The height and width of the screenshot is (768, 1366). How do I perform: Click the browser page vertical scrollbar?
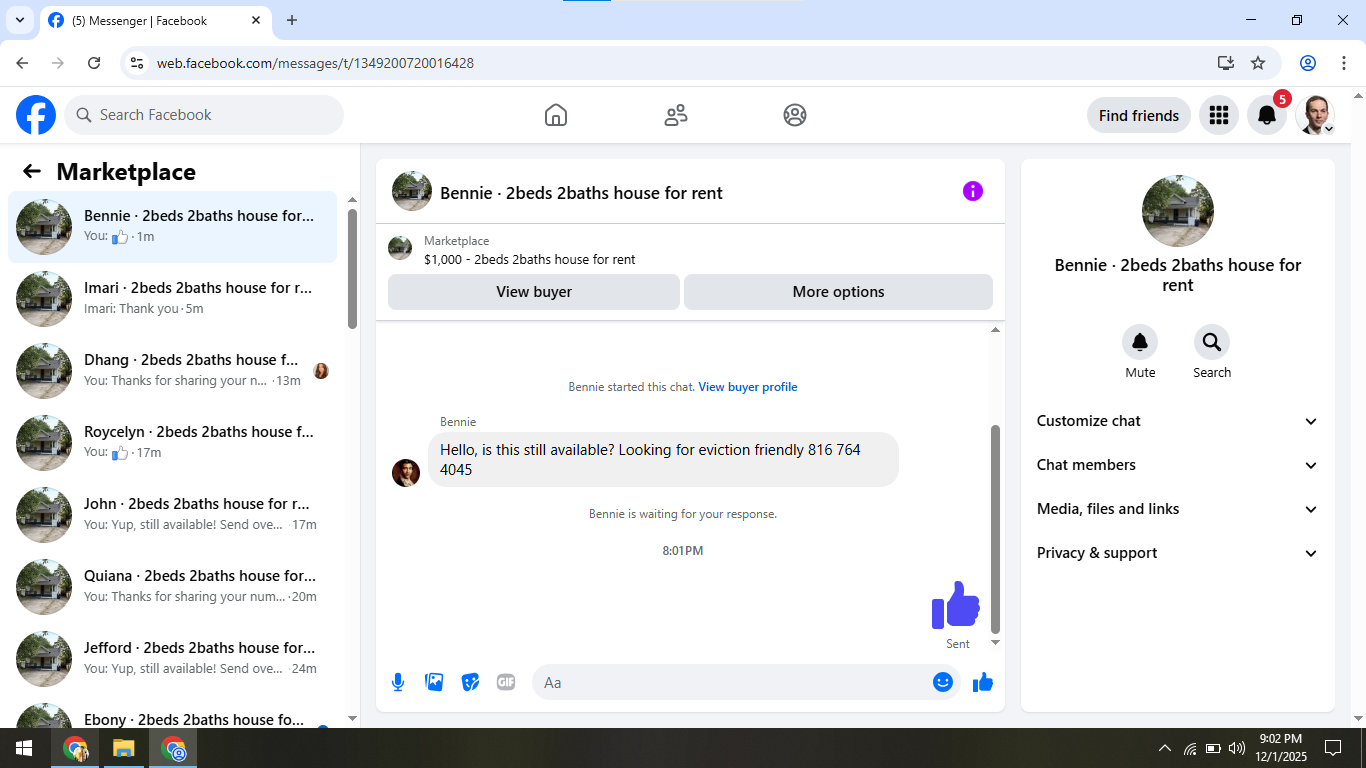coord(1358,407)
